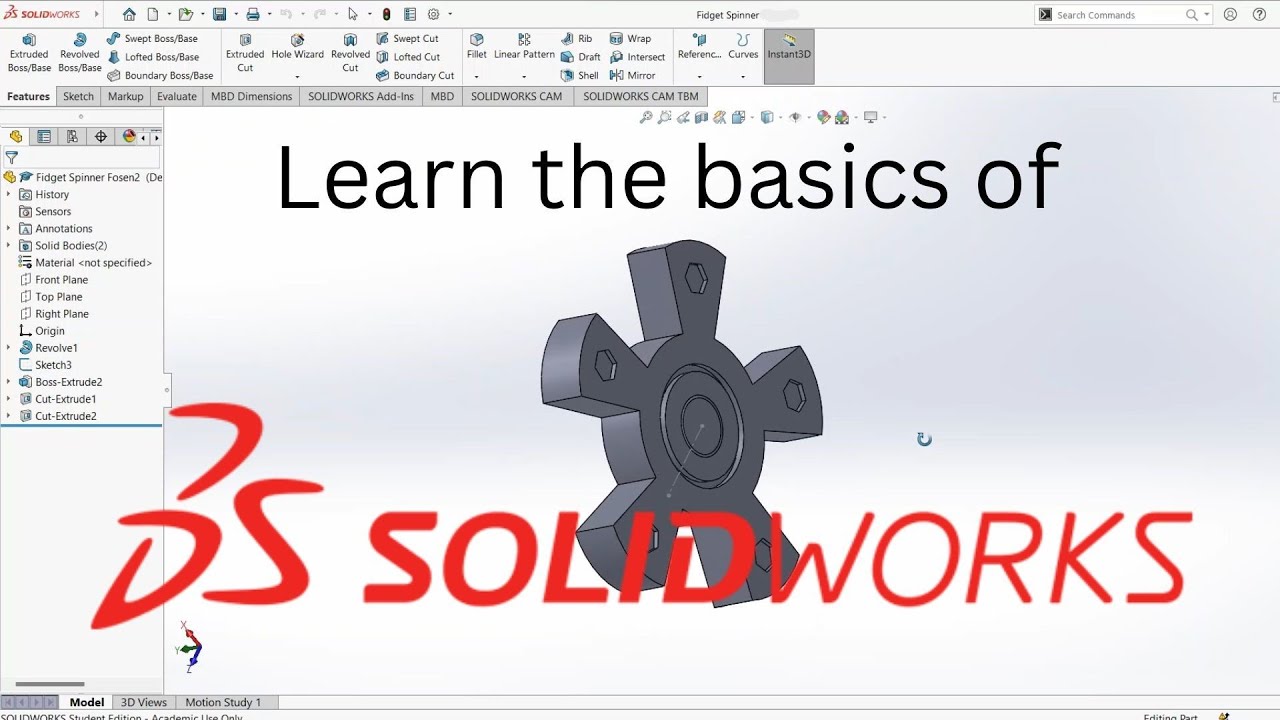Image resolution: width=1280 pixels, height=720 pixels.
Task: Switch to the Sketch tab
Action: tap(78, 96)
